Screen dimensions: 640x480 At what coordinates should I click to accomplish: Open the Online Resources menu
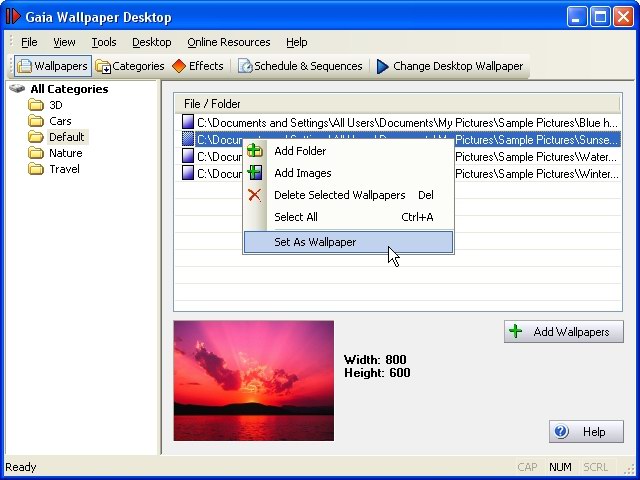tap(228, 42)
